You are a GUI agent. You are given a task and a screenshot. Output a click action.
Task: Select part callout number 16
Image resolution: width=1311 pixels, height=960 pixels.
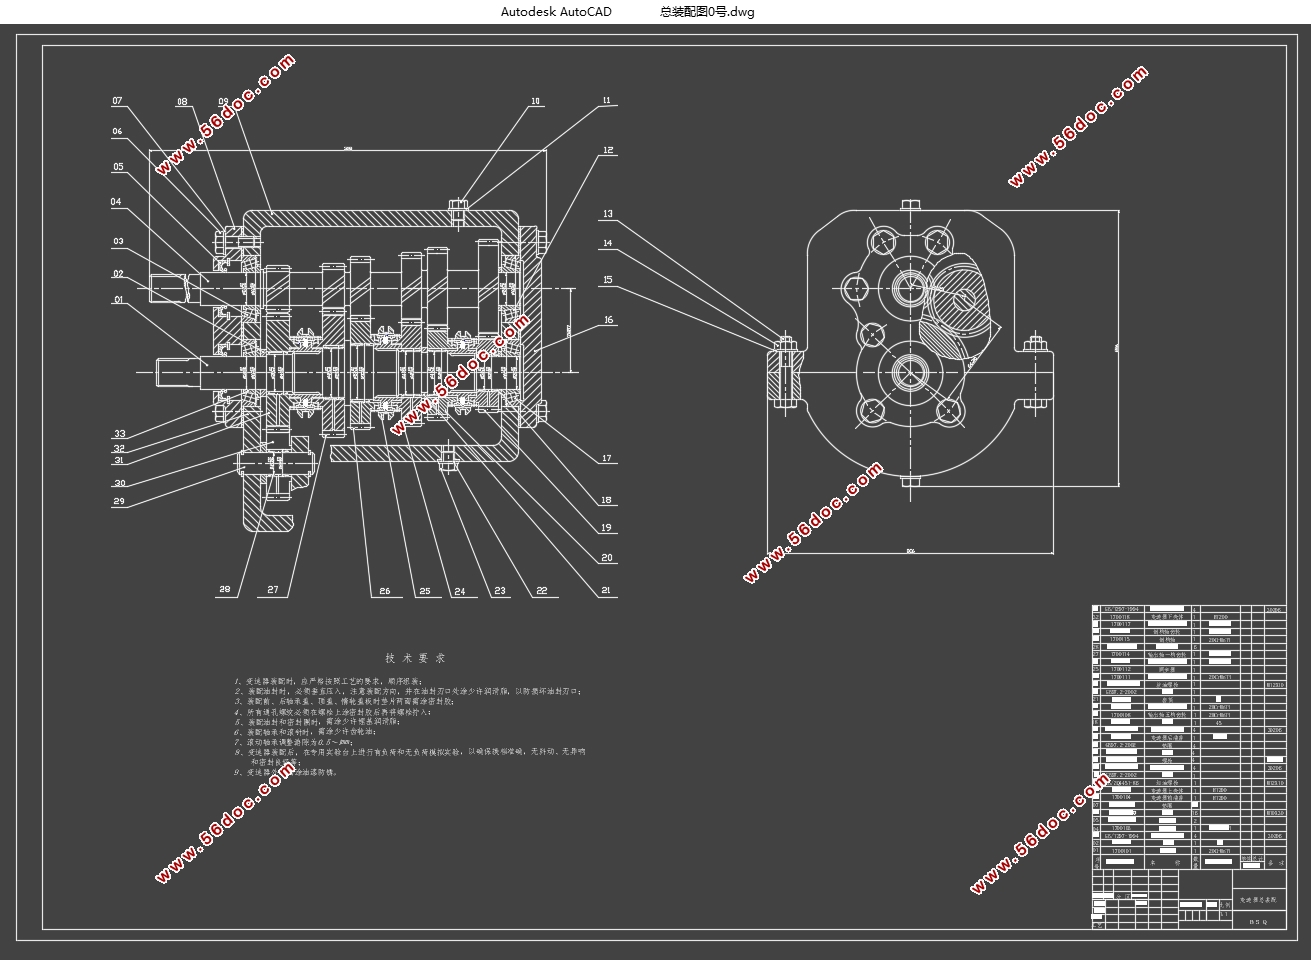coord(608,321)
